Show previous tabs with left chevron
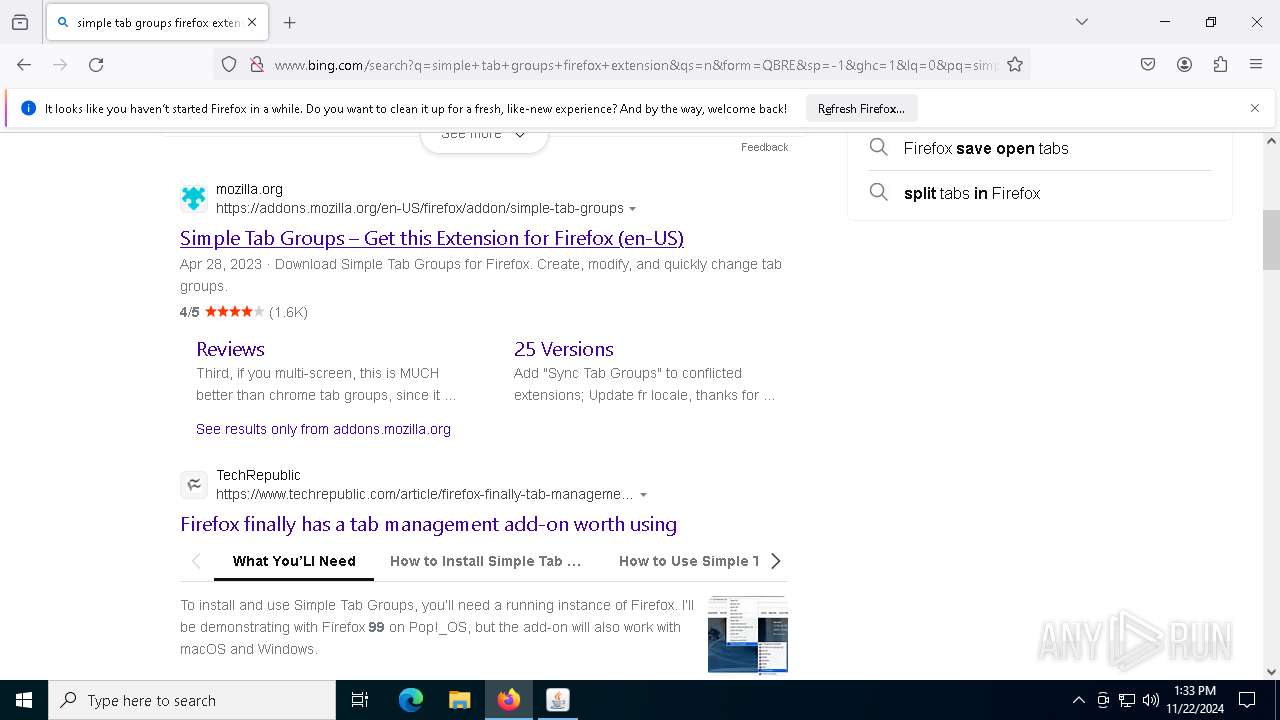1280x720 pixels. click(x=196, y=561)
